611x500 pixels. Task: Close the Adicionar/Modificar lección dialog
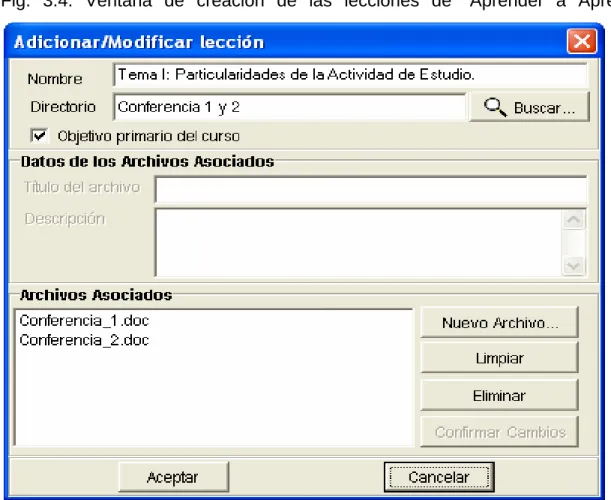pos(582,41)
